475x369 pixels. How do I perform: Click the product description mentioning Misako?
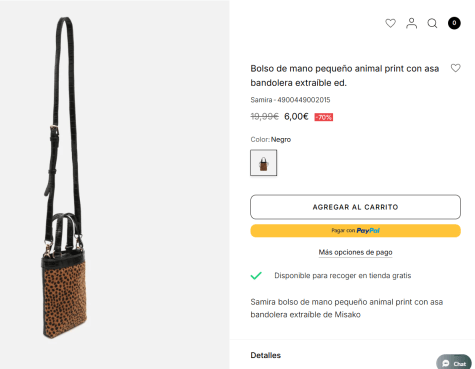347,308
